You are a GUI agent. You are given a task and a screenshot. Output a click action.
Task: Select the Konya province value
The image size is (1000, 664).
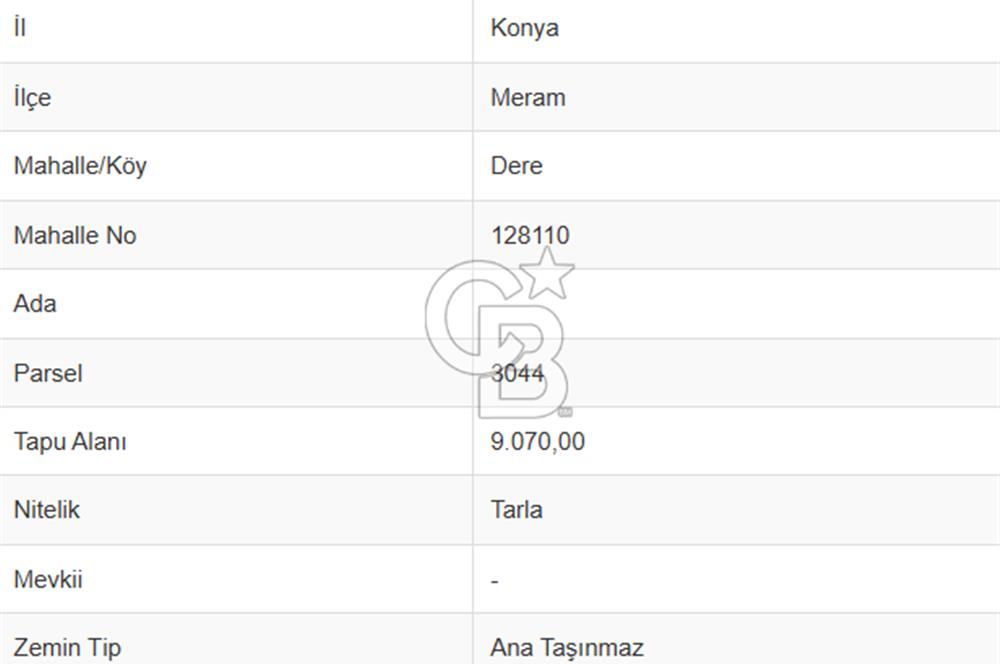(524, 28)
